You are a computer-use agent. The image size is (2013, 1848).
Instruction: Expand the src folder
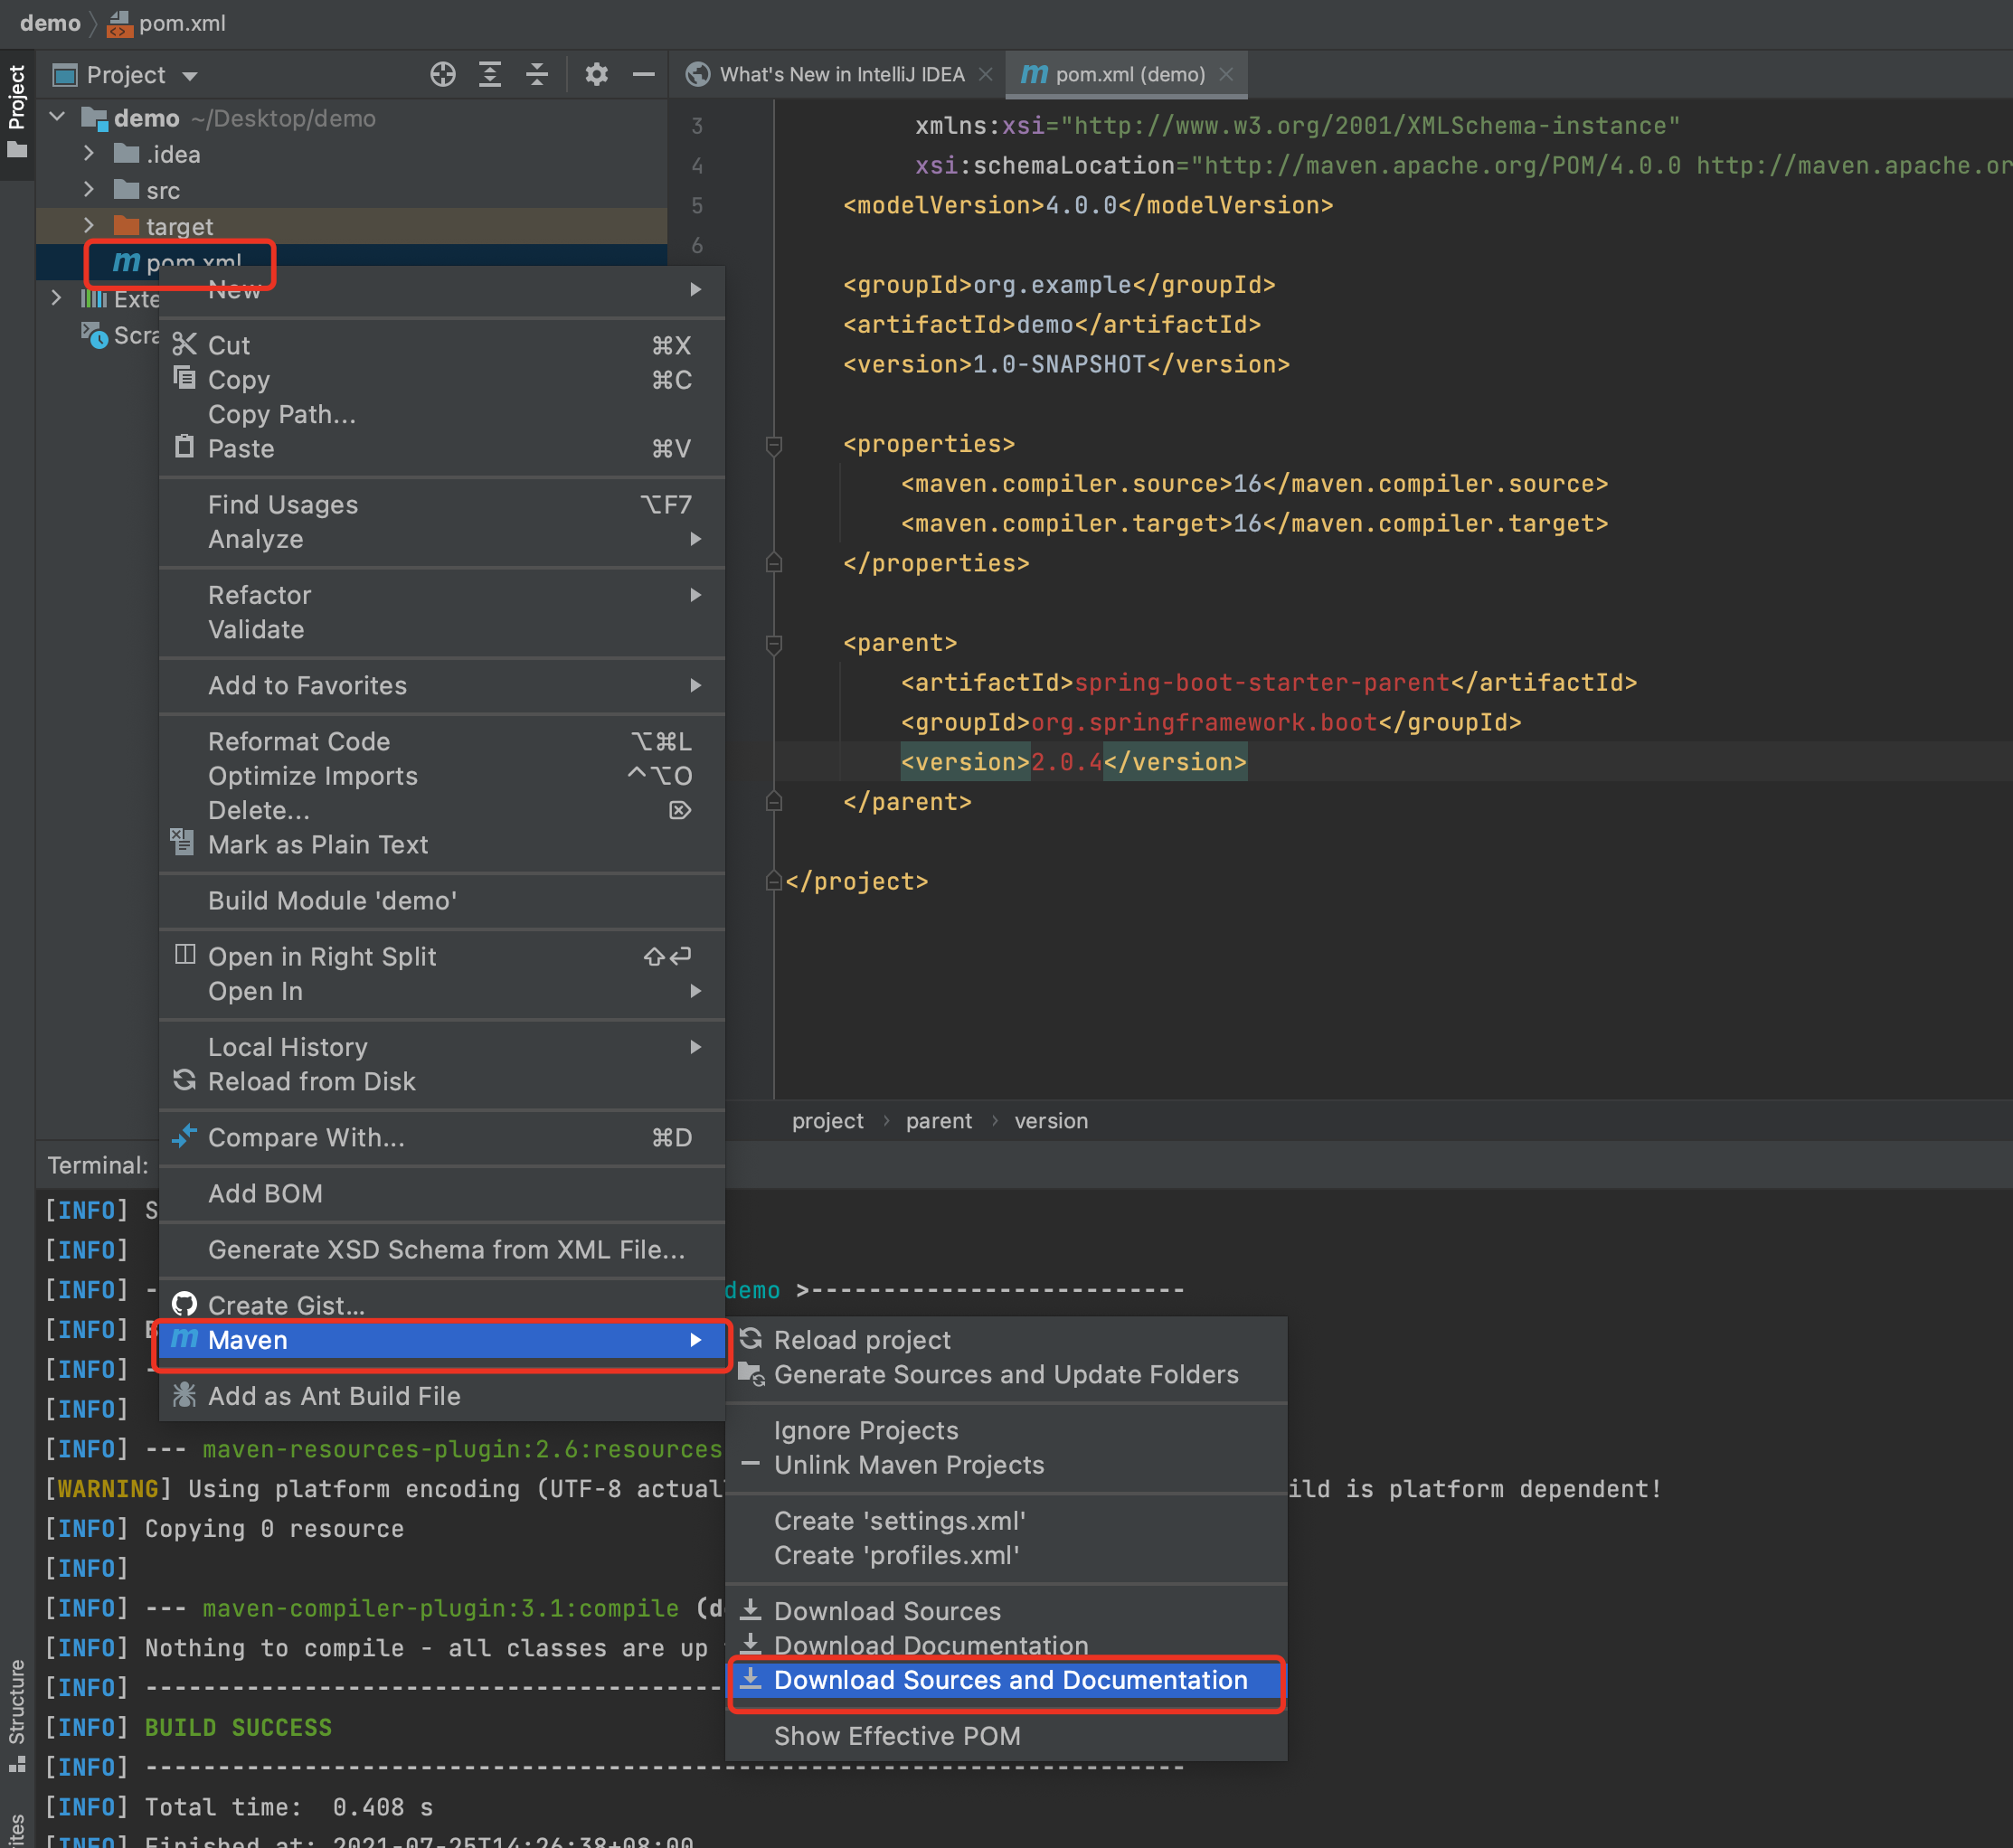[x=89, y=190]
